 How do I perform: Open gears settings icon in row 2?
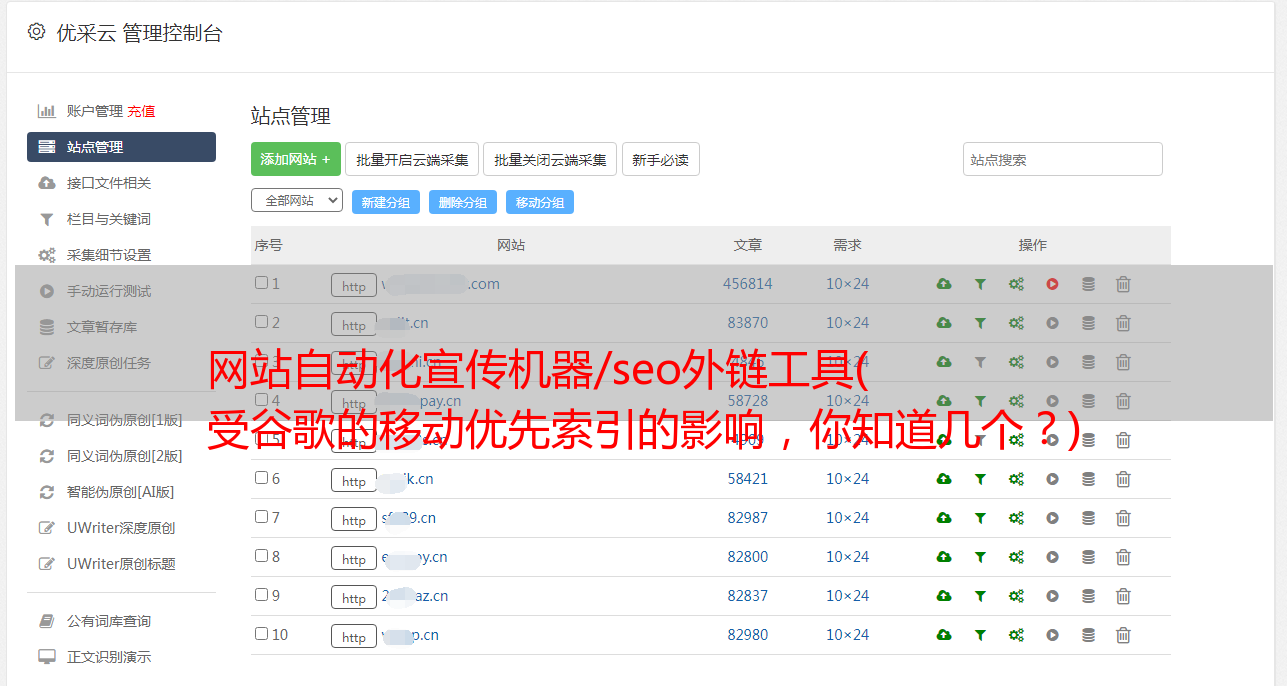click(1016, 323)
